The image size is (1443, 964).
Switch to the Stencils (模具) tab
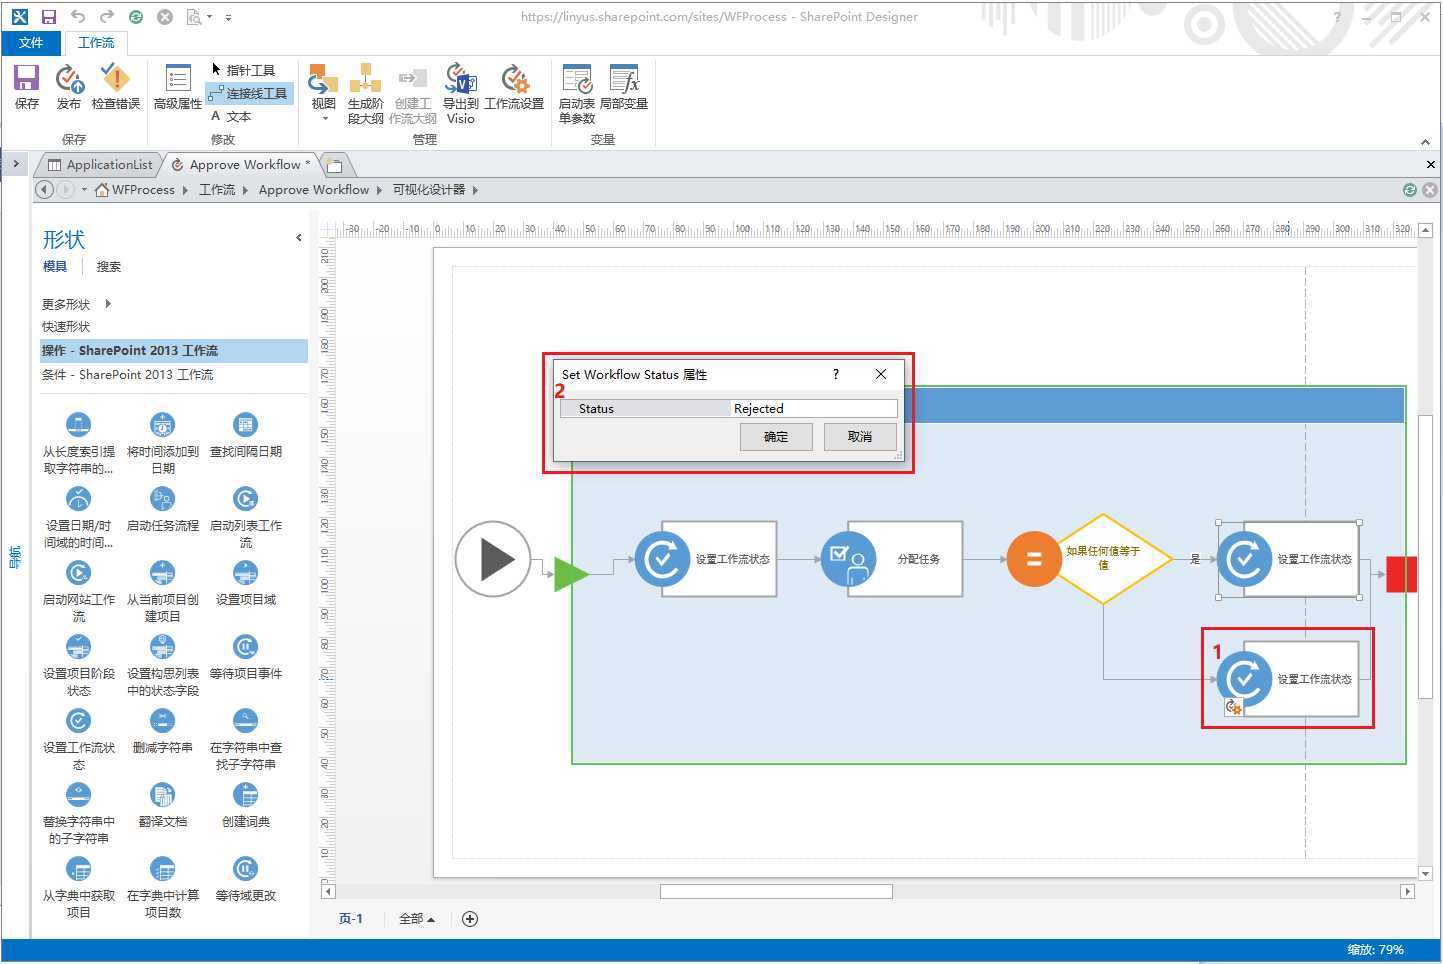click(x=55, y=266)
